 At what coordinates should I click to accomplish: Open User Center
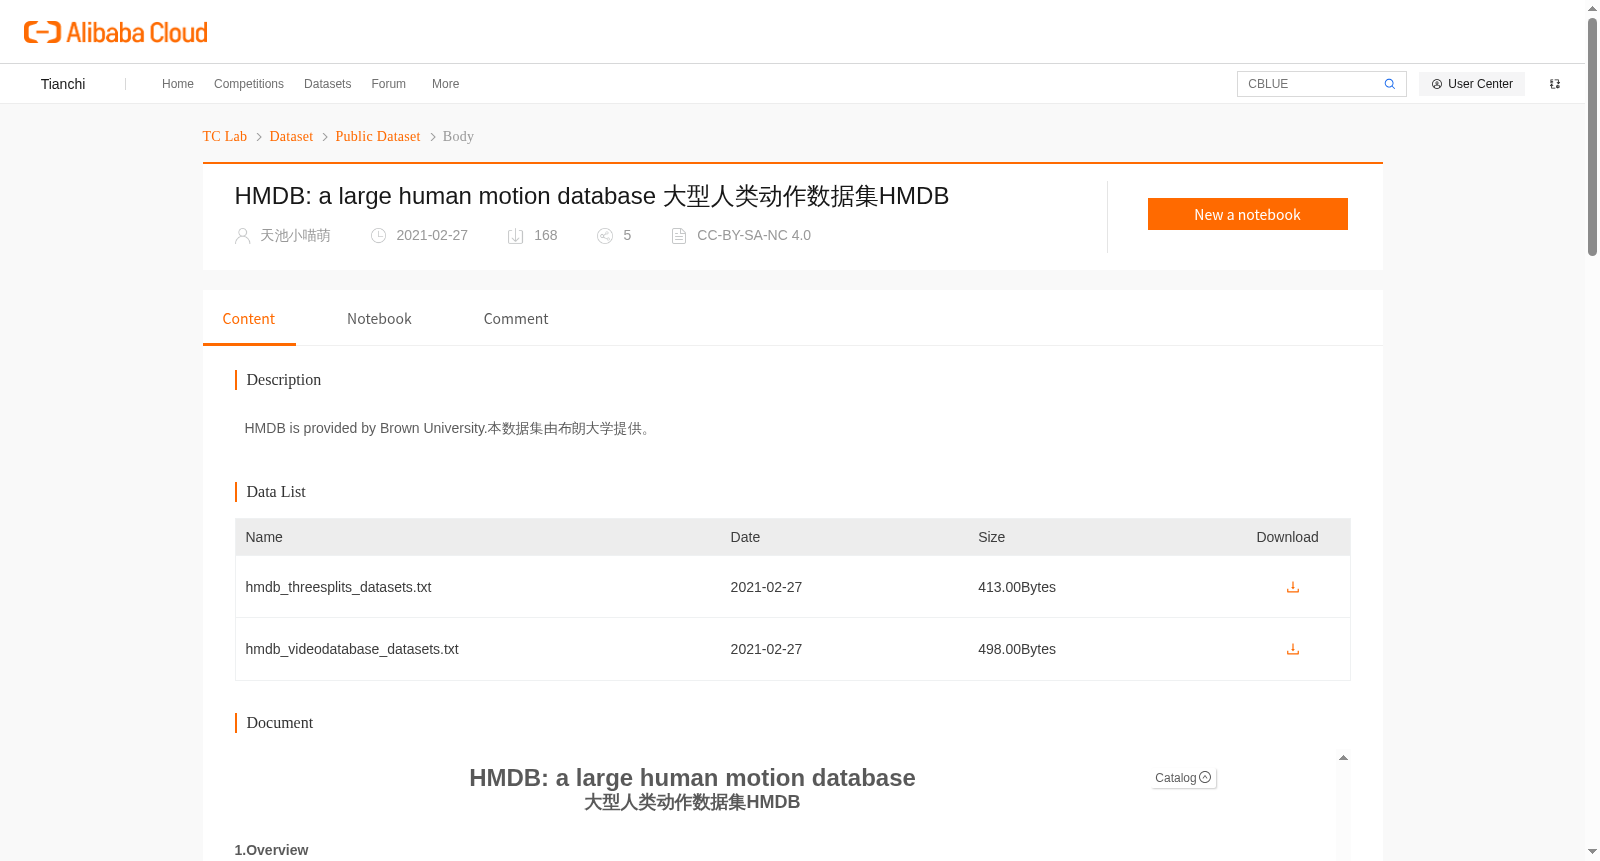[x=1472, y=84]
